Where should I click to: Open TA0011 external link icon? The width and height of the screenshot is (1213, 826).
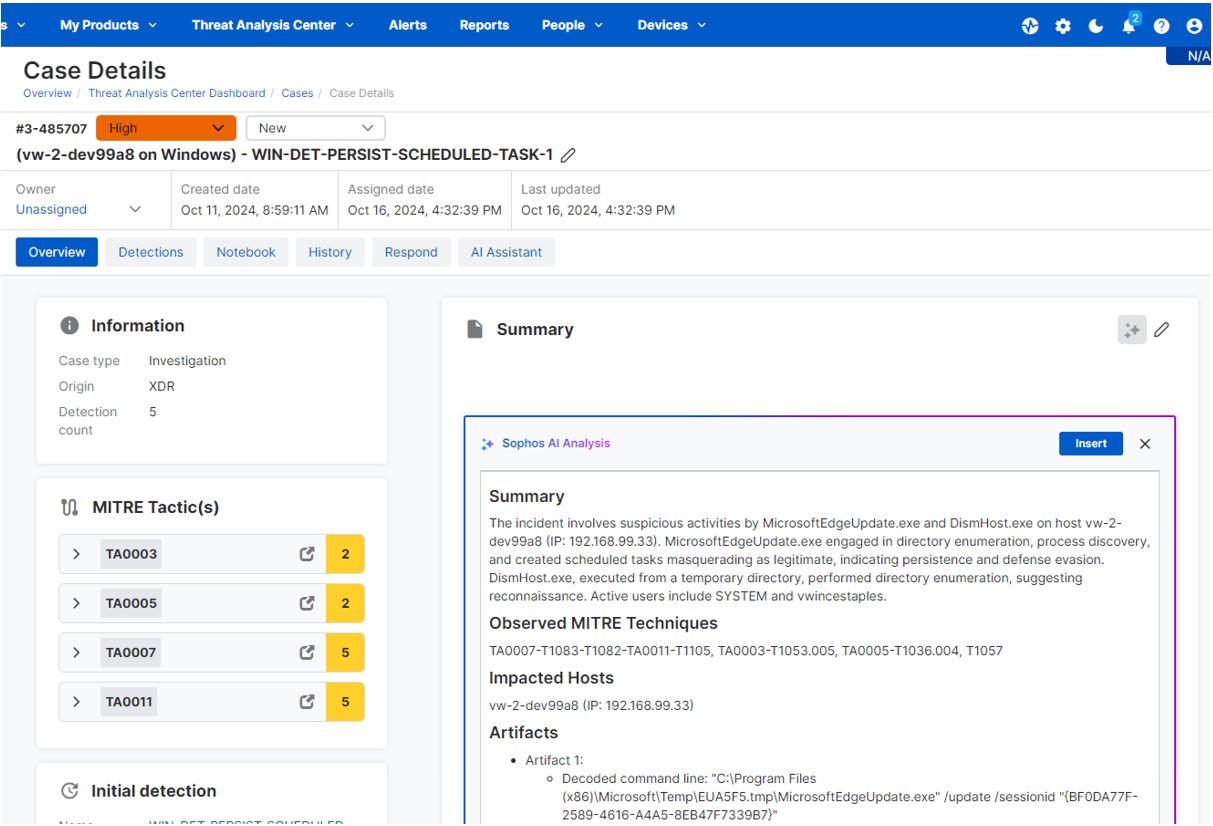tap(307, 702)
